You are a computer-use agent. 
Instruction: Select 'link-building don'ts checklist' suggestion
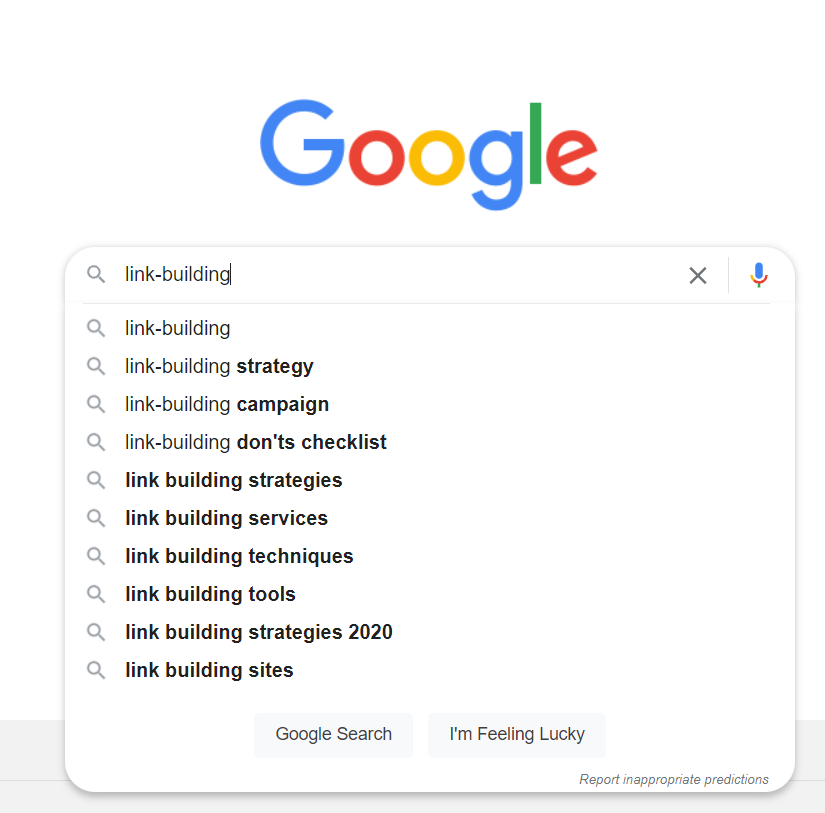tap(256, 442)
